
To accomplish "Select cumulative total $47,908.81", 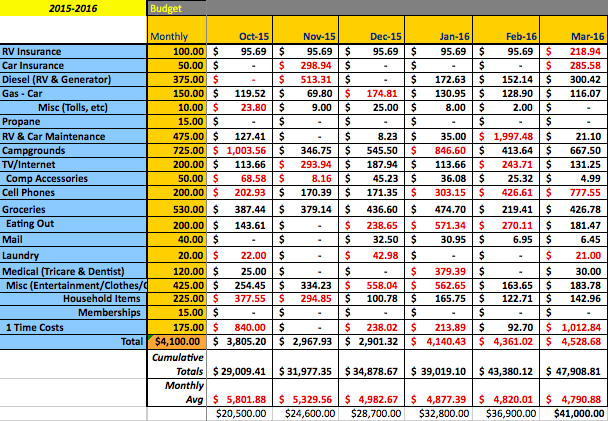I will (574, 364).
